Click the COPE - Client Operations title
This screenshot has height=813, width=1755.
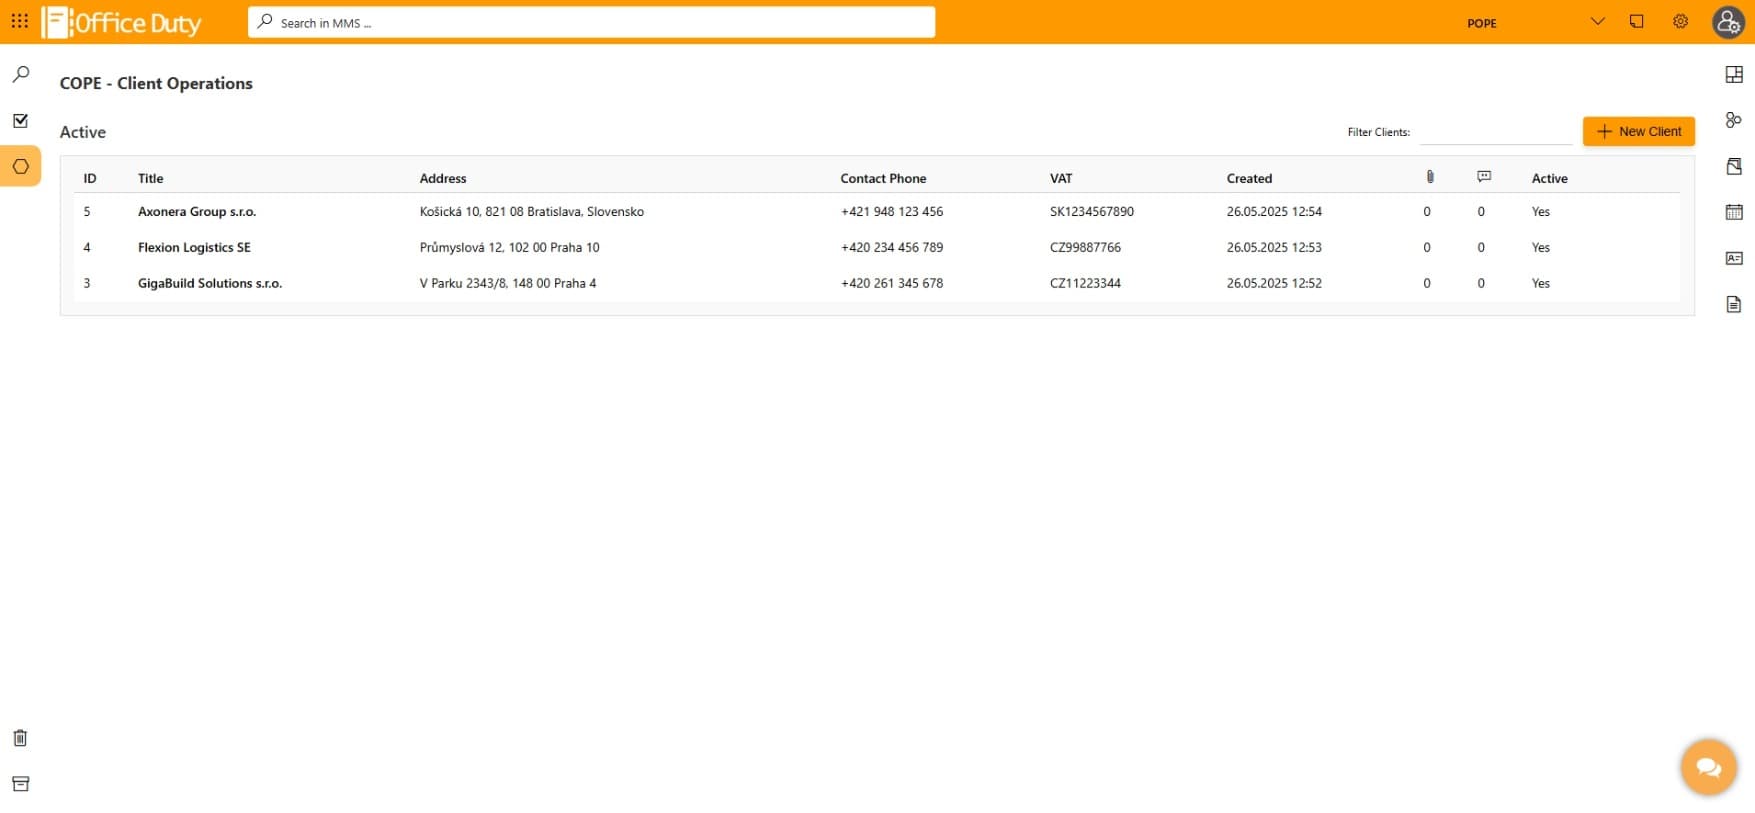(156, 83)
